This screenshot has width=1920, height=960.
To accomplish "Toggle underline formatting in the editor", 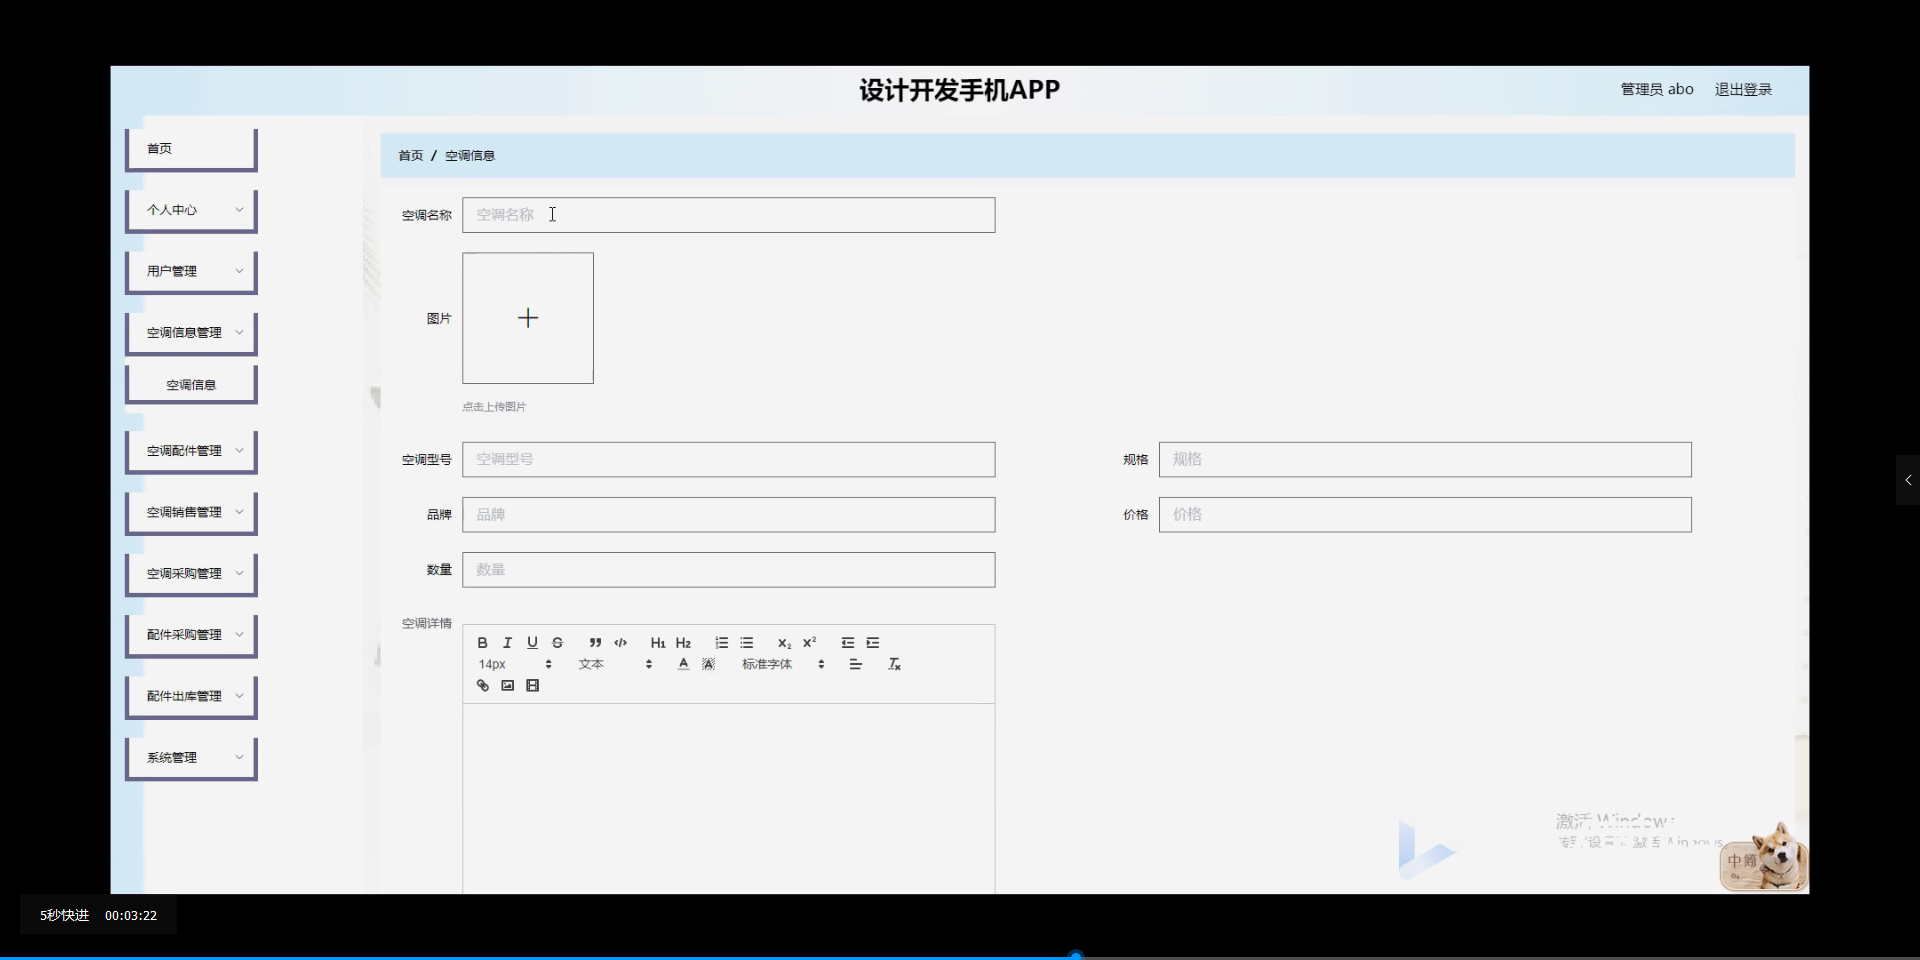I will click(x=533, y=643).
